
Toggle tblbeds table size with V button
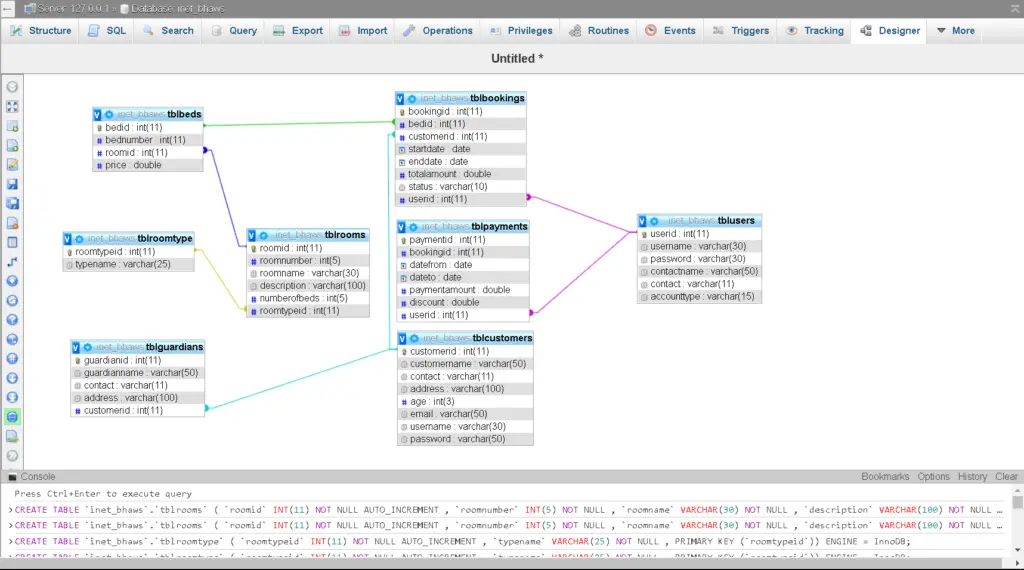[97, 115]
